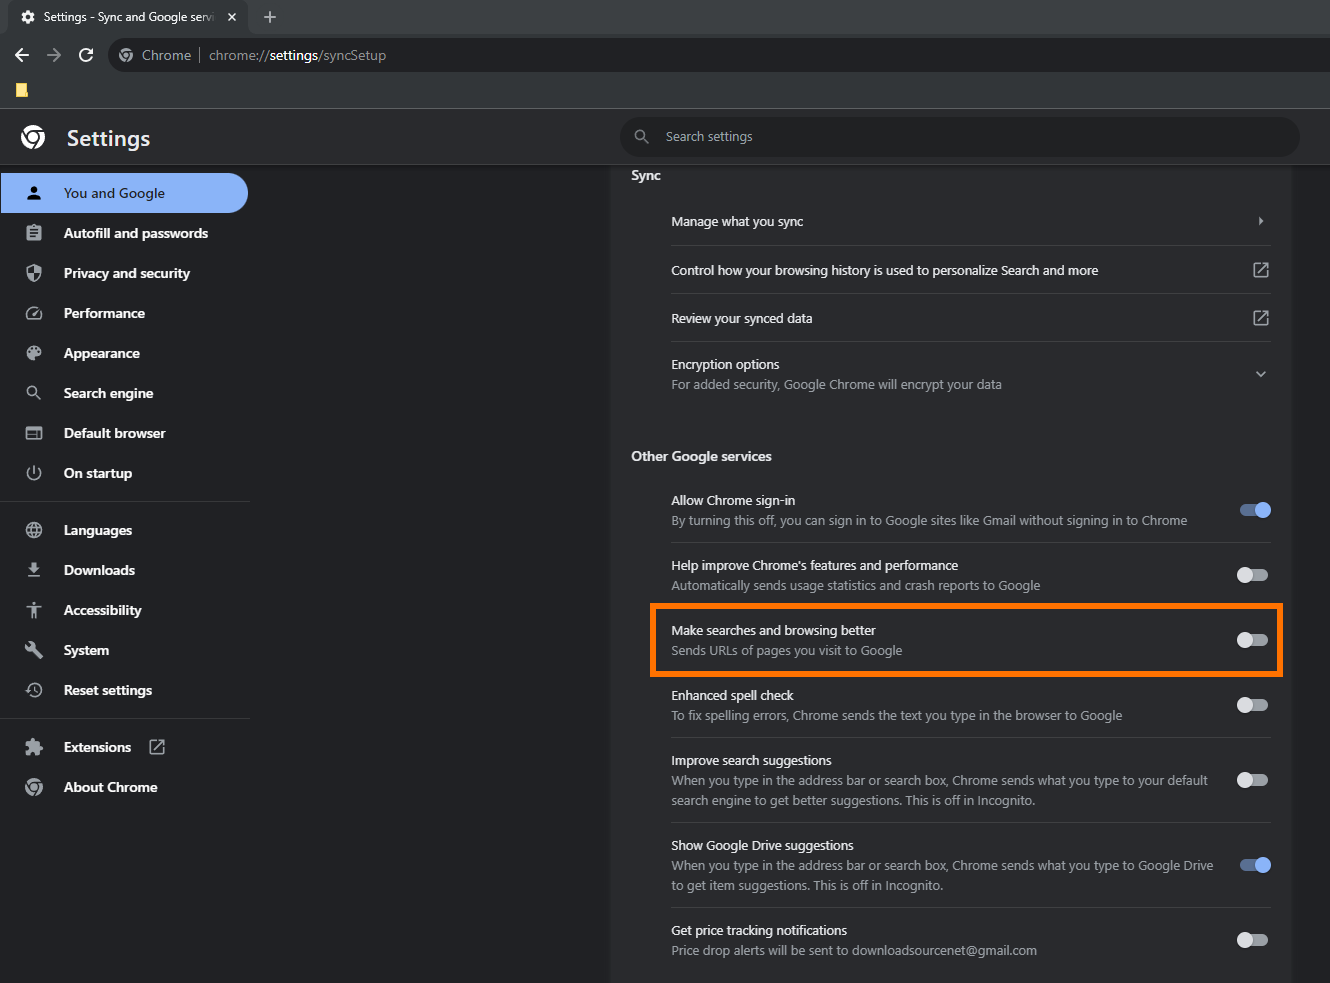1330x983 pixels.
Task: Click the download arrow icon for Downloads
Action: click(x=34, y=570)
